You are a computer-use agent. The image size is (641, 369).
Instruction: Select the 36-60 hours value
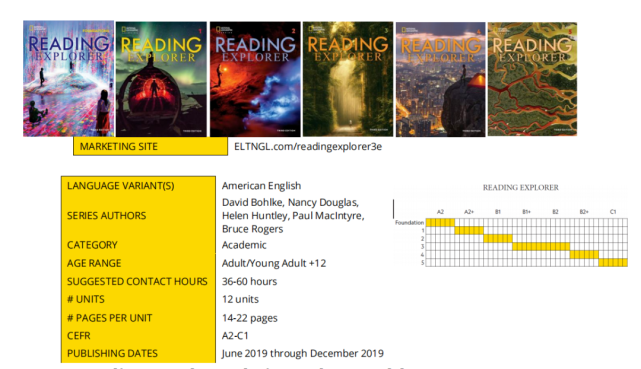click(249, 282)
